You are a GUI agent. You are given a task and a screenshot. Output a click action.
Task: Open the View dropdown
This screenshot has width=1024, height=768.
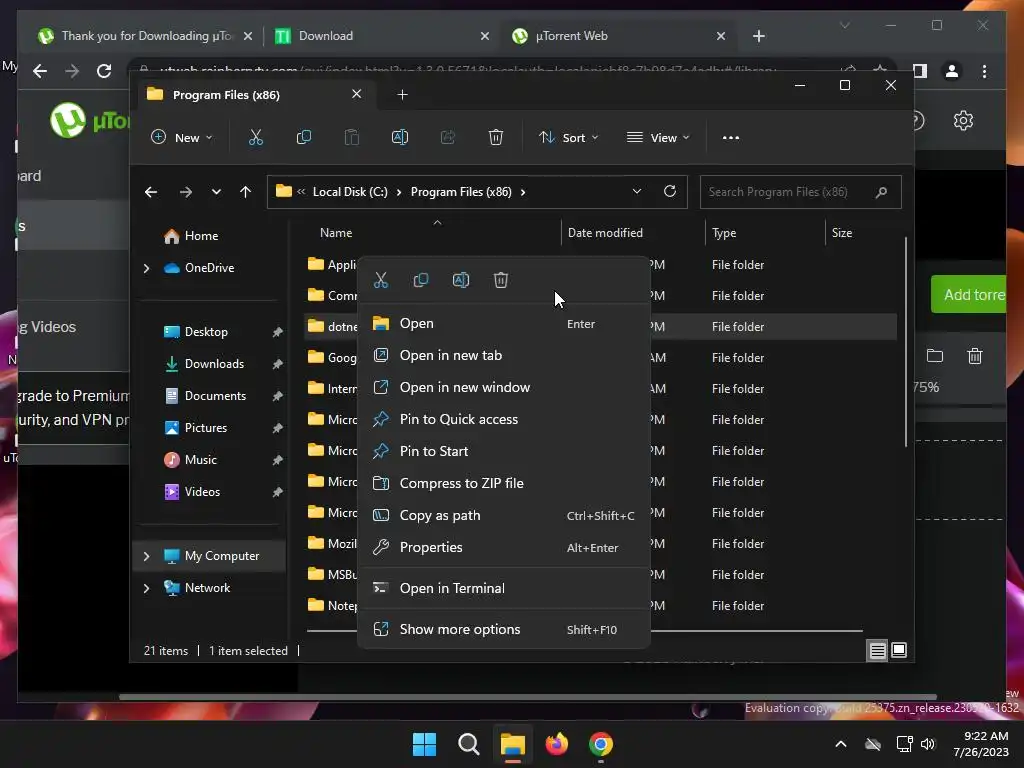tap(658, 137)
